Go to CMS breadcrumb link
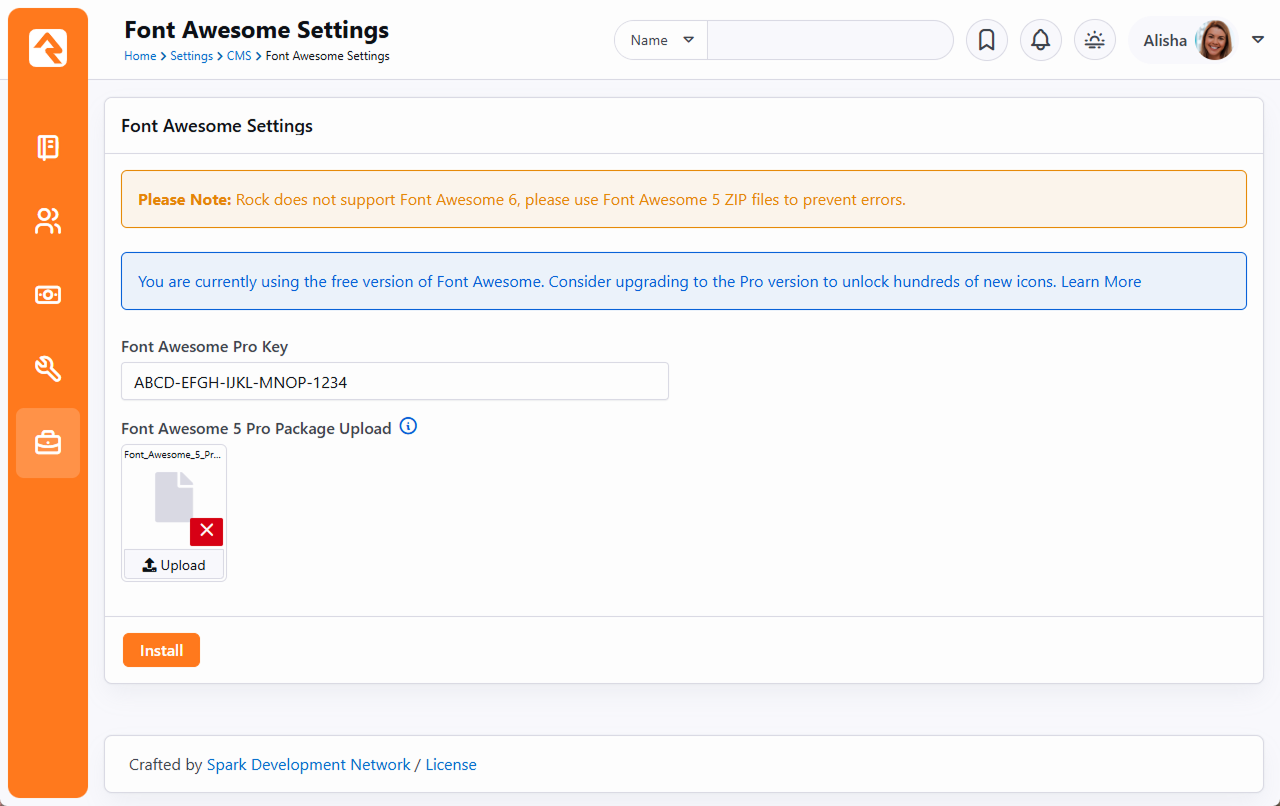The height and width of the screenshot is (806, 1280). tap(239, 56)
